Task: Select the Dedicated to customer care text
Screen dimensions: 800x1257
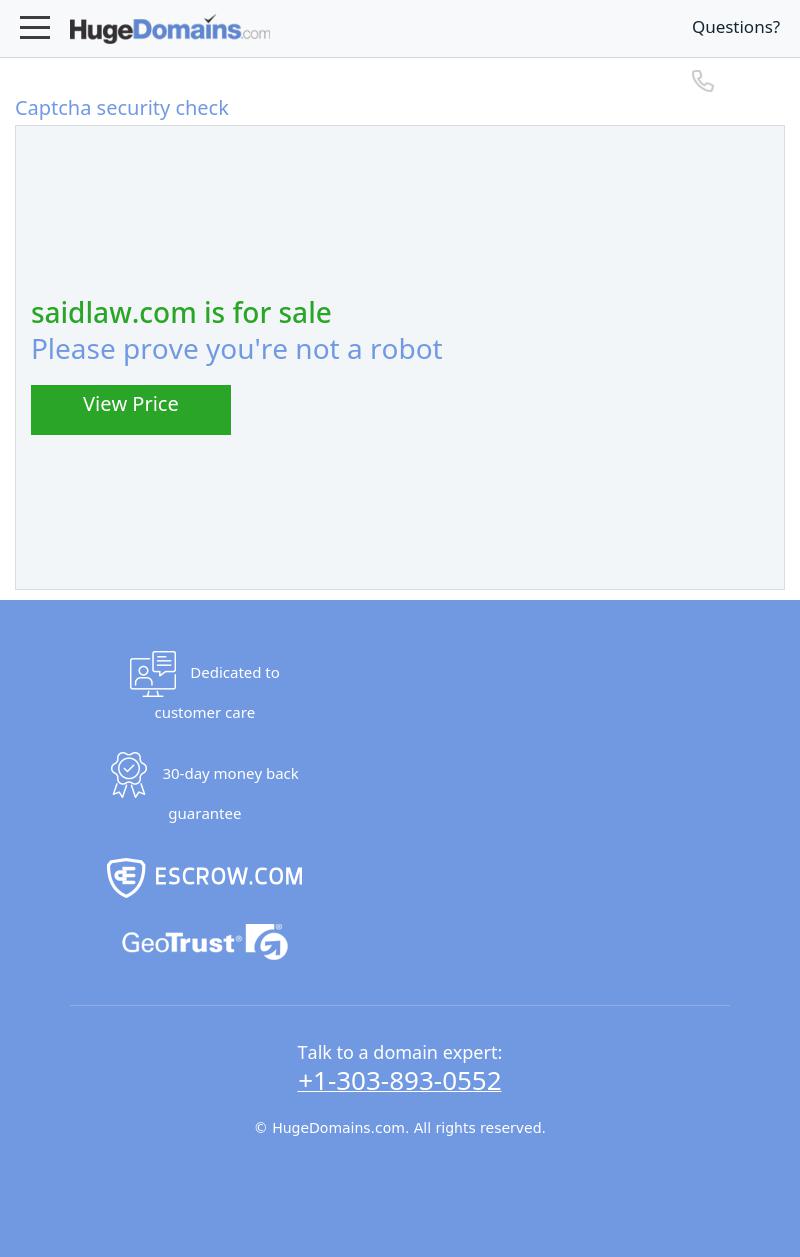Action: tap(217, 692)
